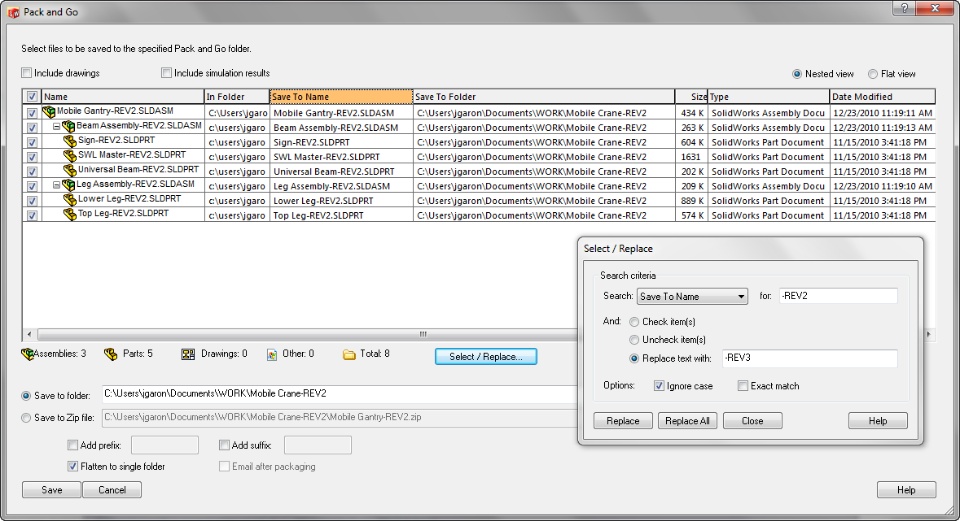Enable Include drawings checkbox
The height and width of the screenshot is (521, 960).
pyautogui.click(x=26, y=73)
